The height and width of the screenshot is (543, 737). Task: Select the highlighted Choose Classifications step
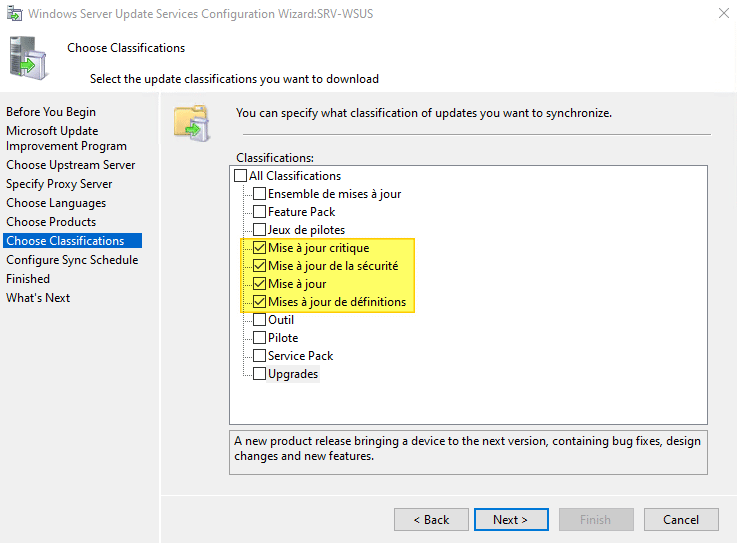tap(72, 241)
